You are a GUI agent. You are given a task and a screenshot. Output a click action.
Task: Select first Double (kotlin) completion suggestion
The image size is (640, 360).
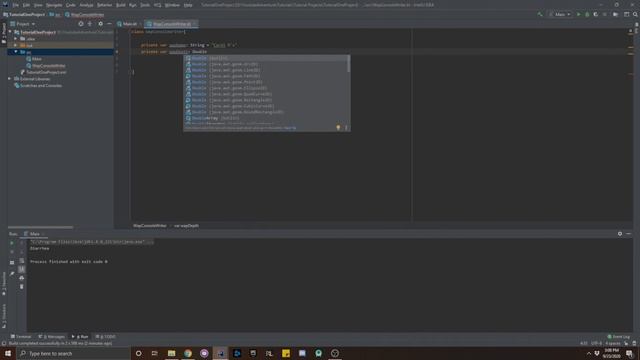[x=266, y=58]
